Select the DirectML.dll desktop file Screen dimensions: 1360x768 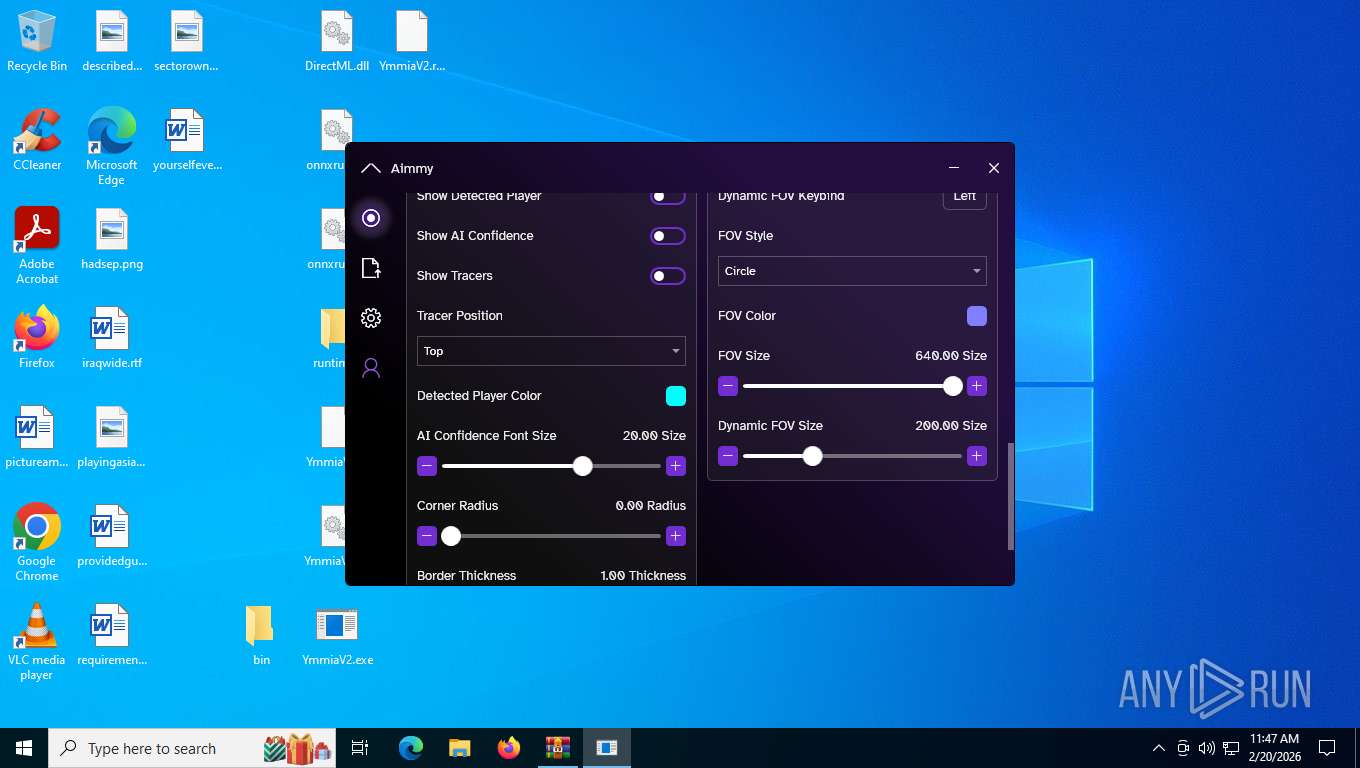point(337,41)
